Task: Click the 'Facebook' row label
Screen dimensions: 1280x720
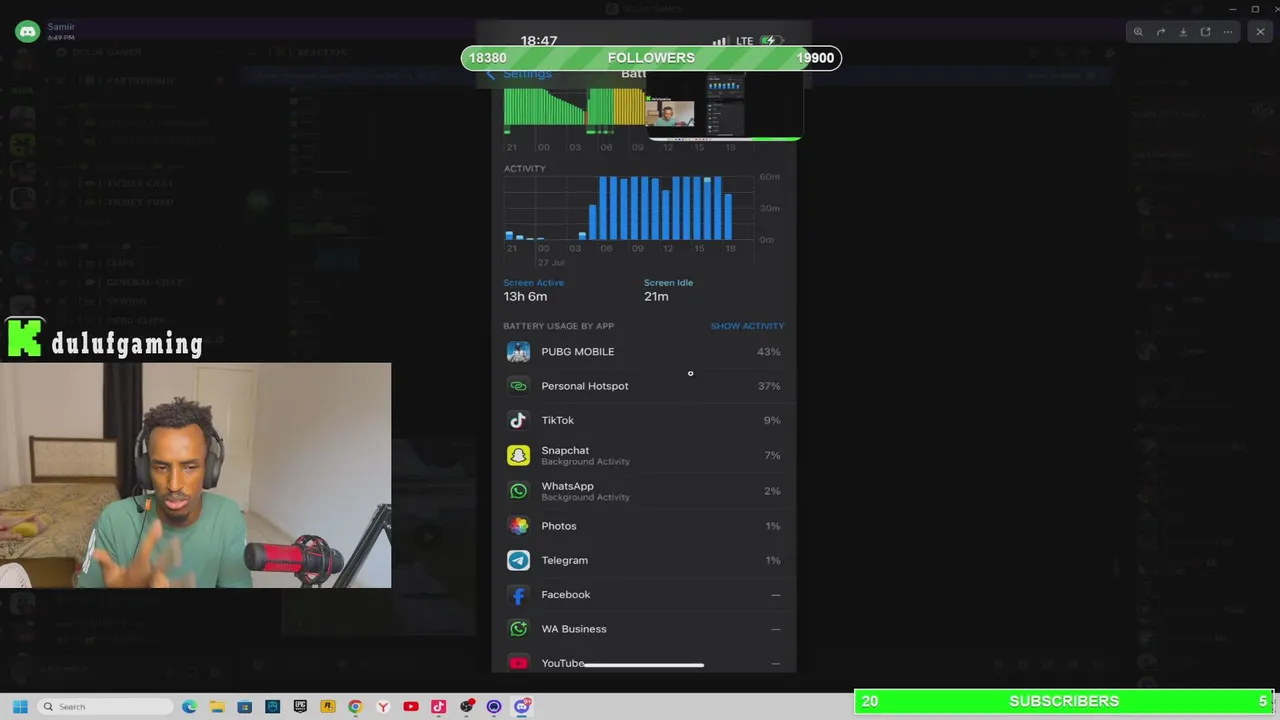Action: pos(566,595)
